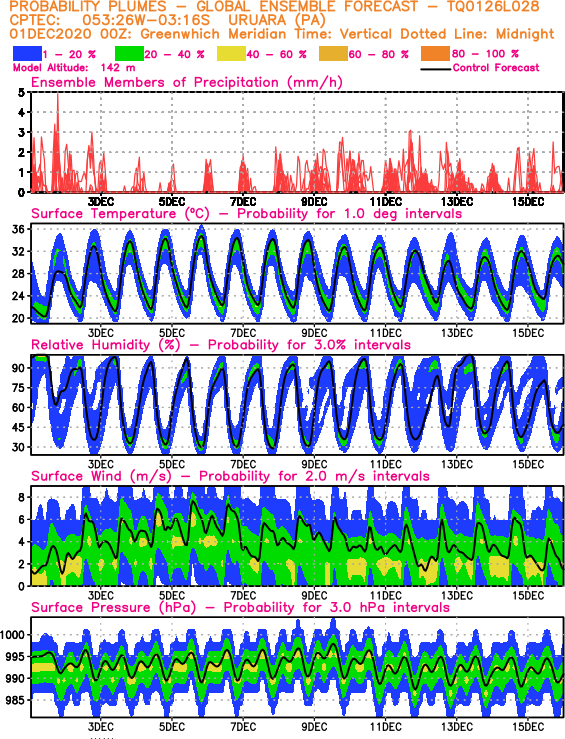The width and height of the screenshot is (565, 739).
Task: Click the blue 1–20% legend swatch
Action: coord(27,54)
